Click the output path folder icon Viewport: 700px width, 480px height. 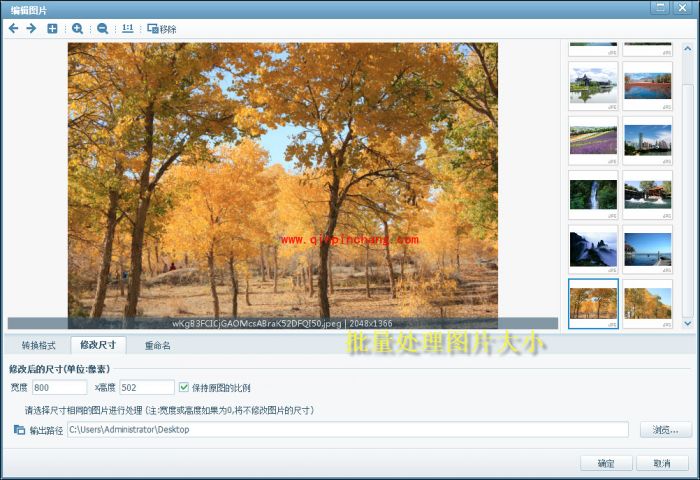coord(19,430)
